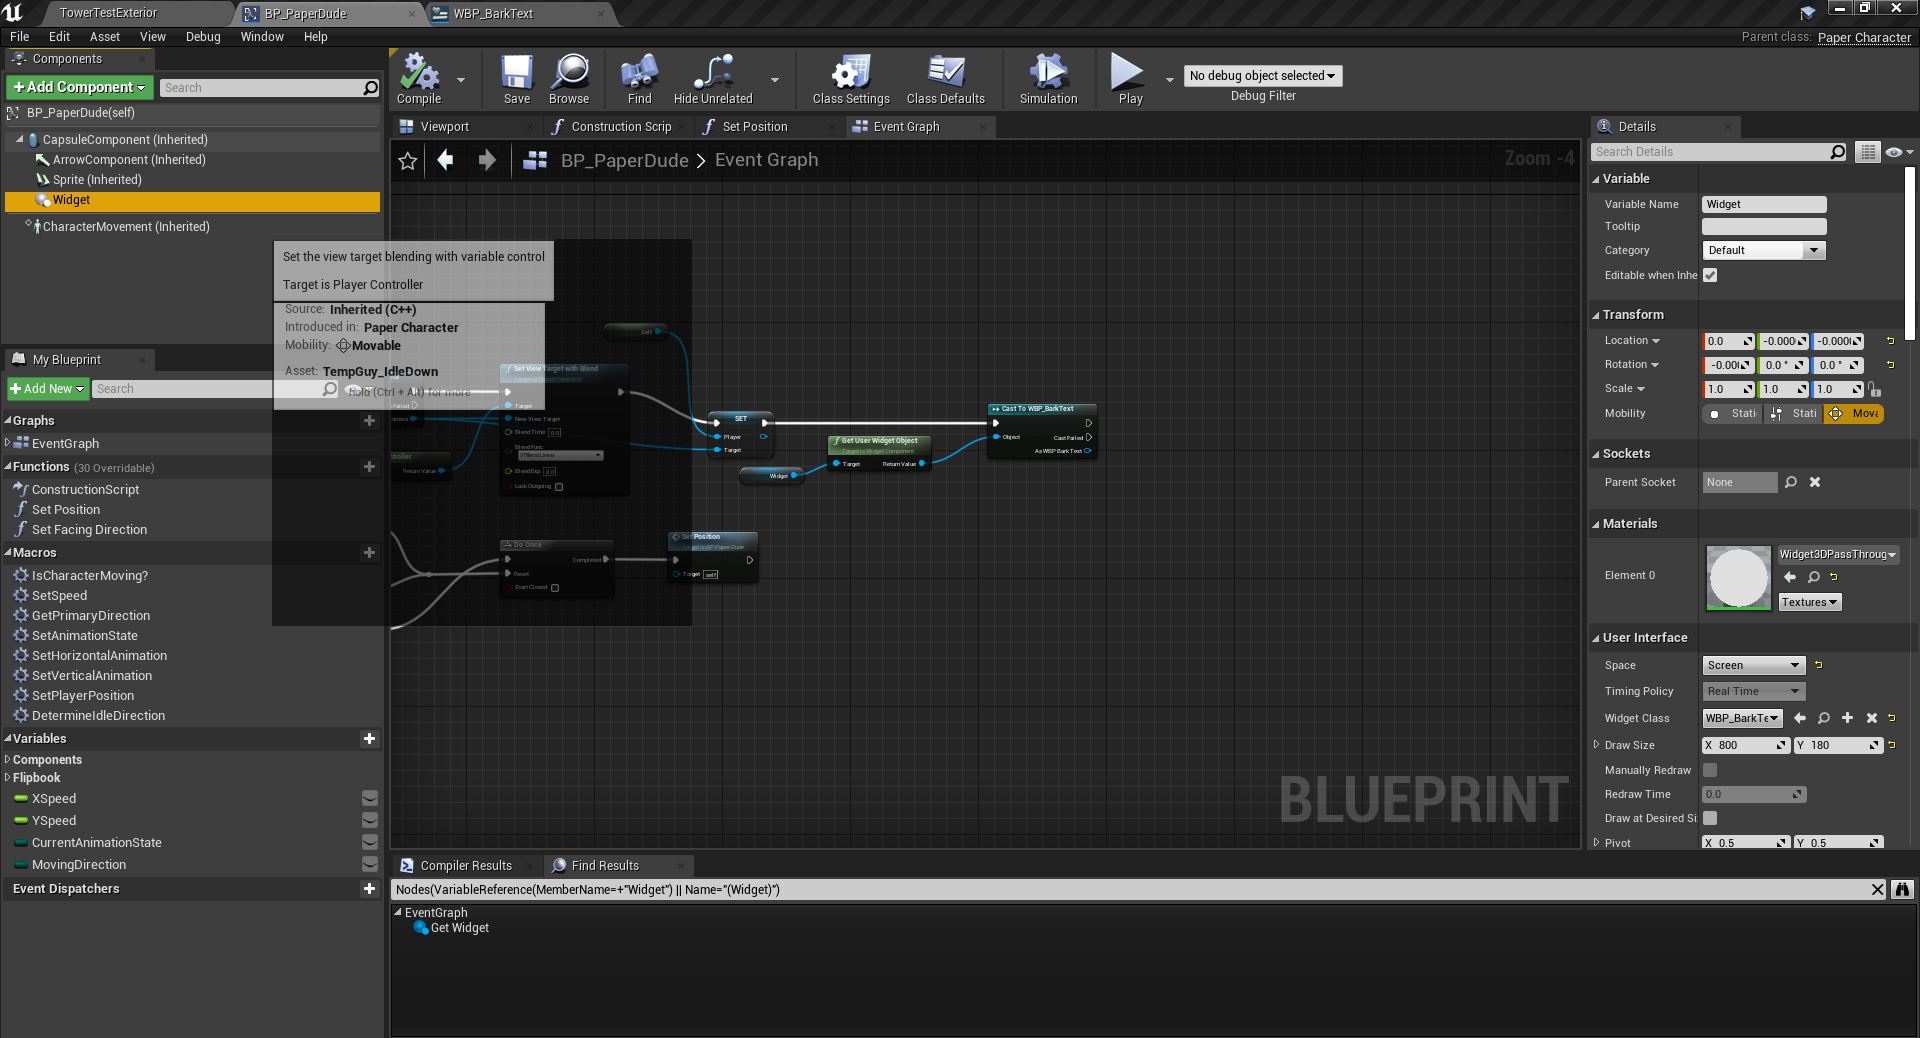Toggle Editable when Inherited checkbox
Screen dimensions: 1920x1038
[x=1710, y=275]
